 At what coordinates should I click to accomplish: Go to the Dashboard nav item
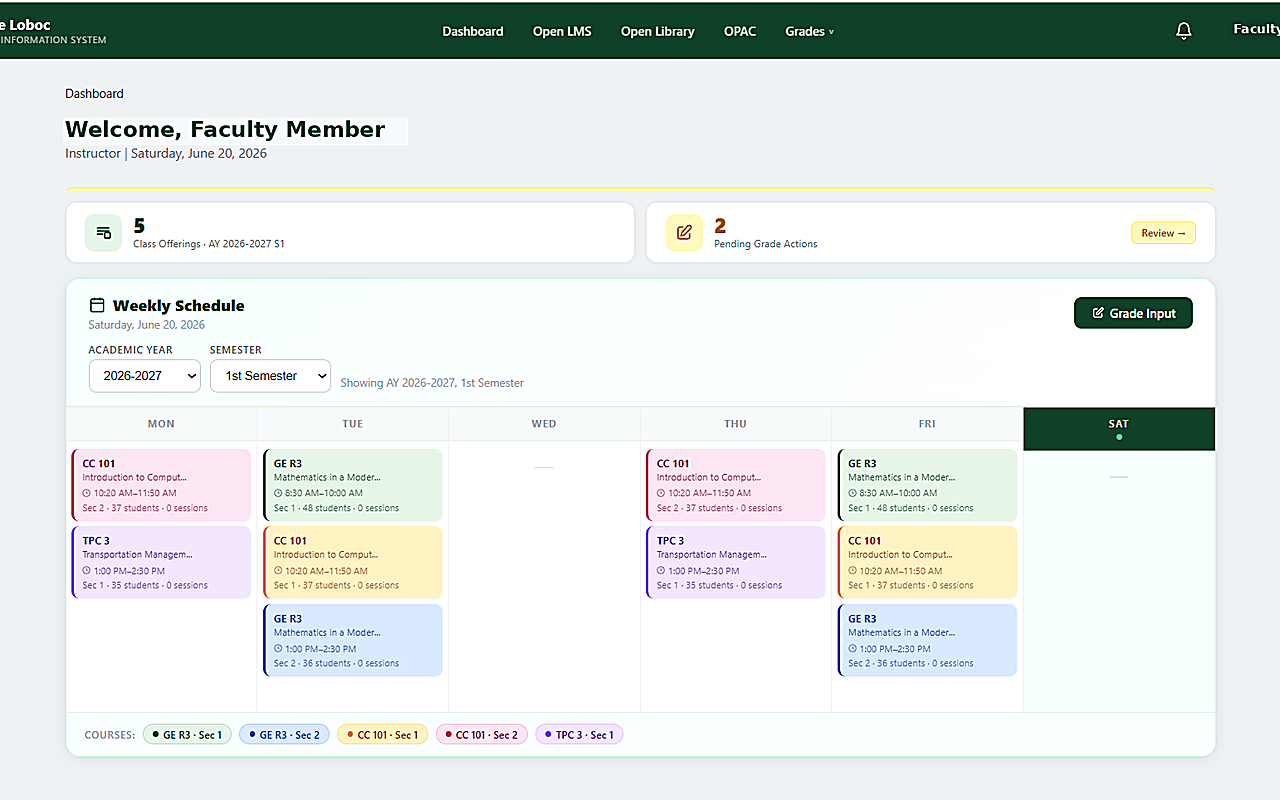pyautogui.click(x=473, y=31)
